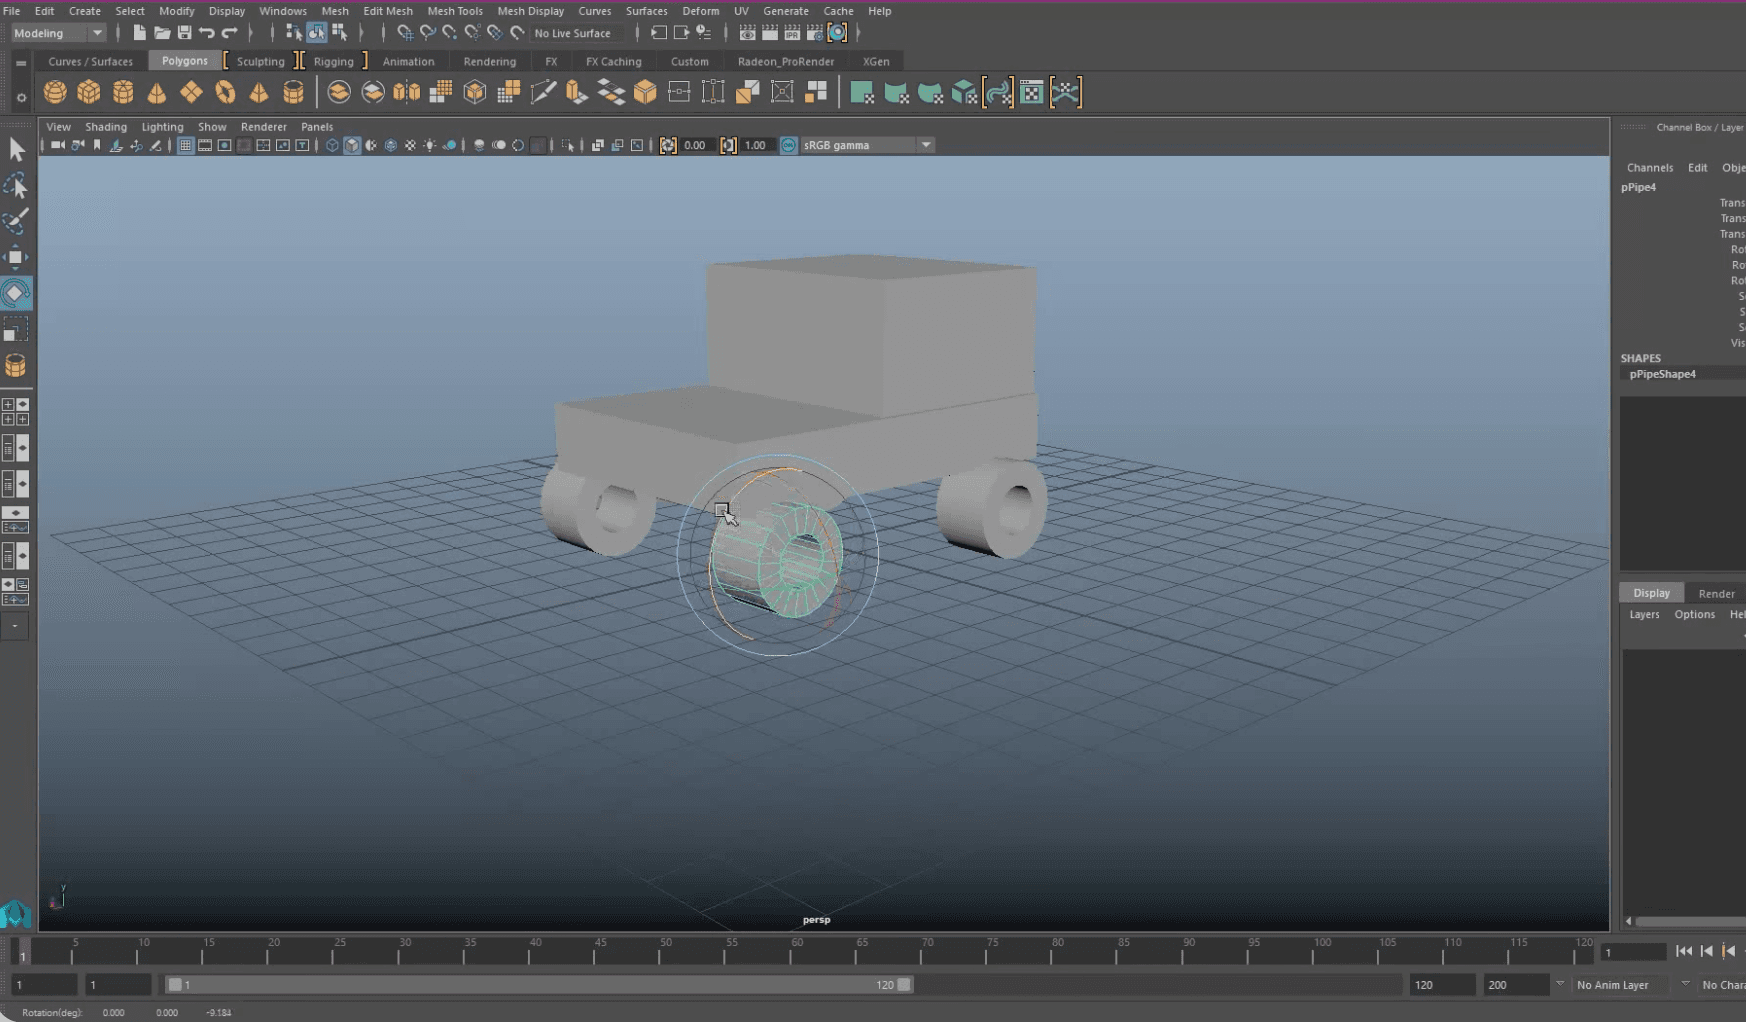Click frame 60 on the time slider
The width and height of the screenshot is (1746, 1022).
click(x=797, y=951)
